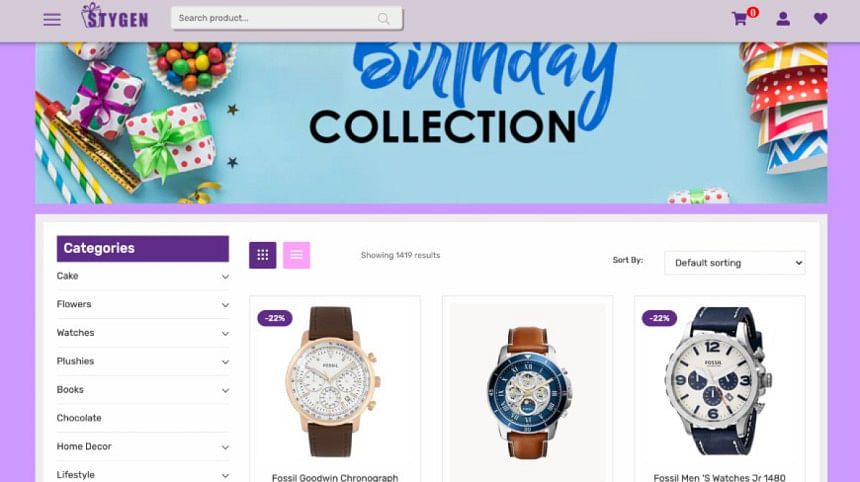Open the user account icon
The image size is (860, 482).
783,19
